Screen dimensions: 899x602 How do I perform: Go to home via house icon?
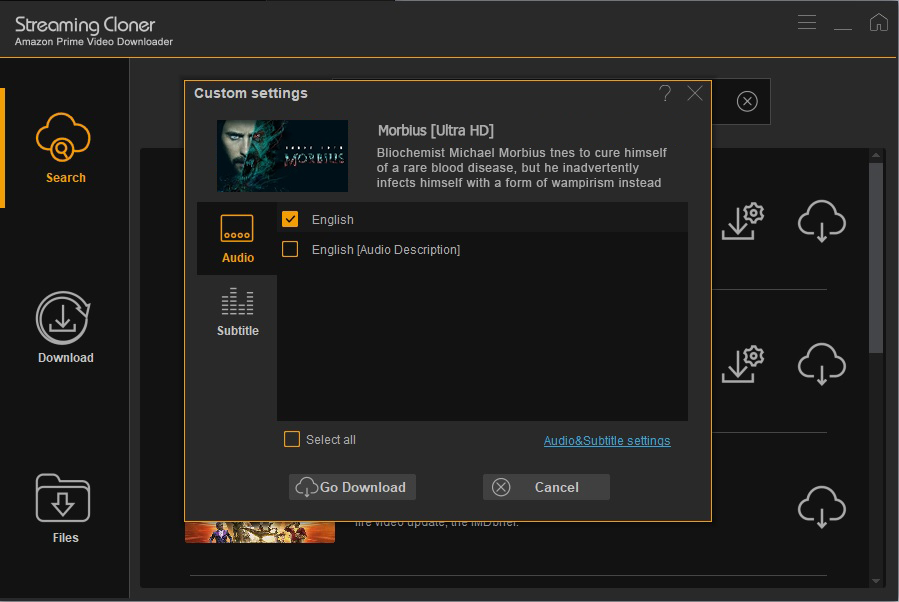click(x=878, y=22)
